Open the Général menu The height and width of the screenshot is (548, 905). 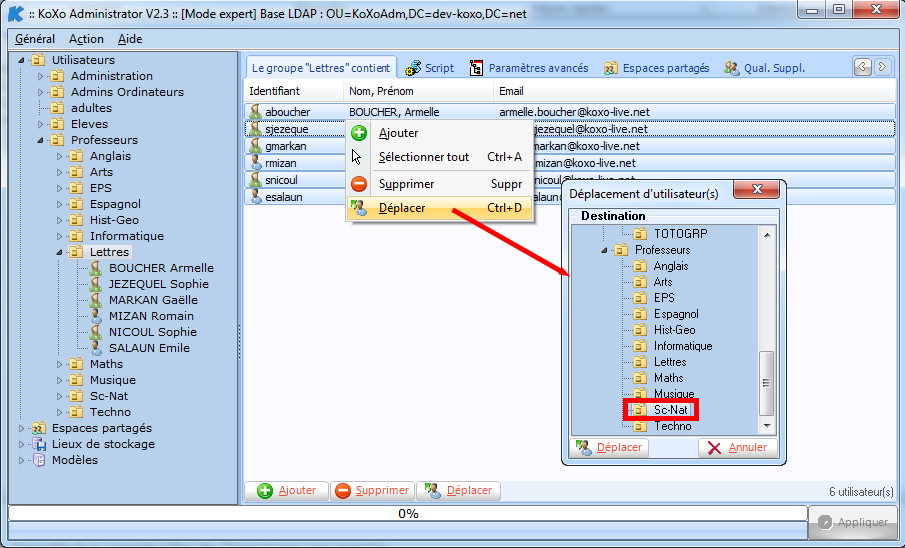point(35,39)
